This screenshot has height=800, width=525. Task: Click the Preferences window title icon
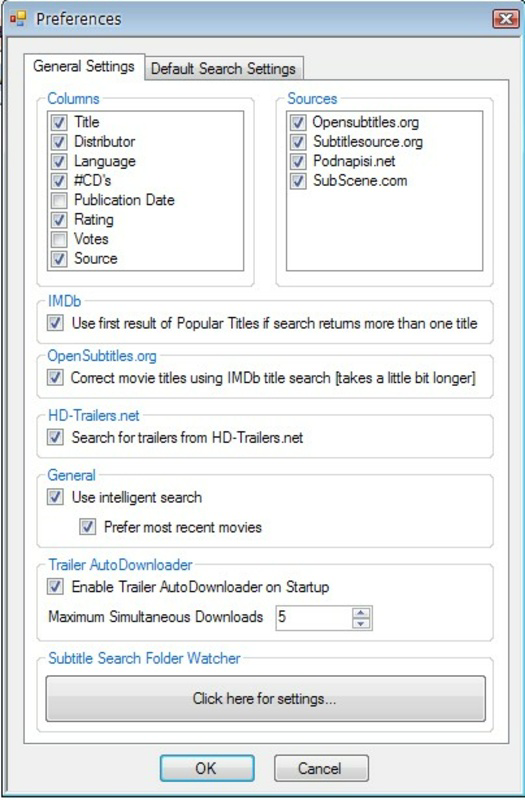(18, 19)
